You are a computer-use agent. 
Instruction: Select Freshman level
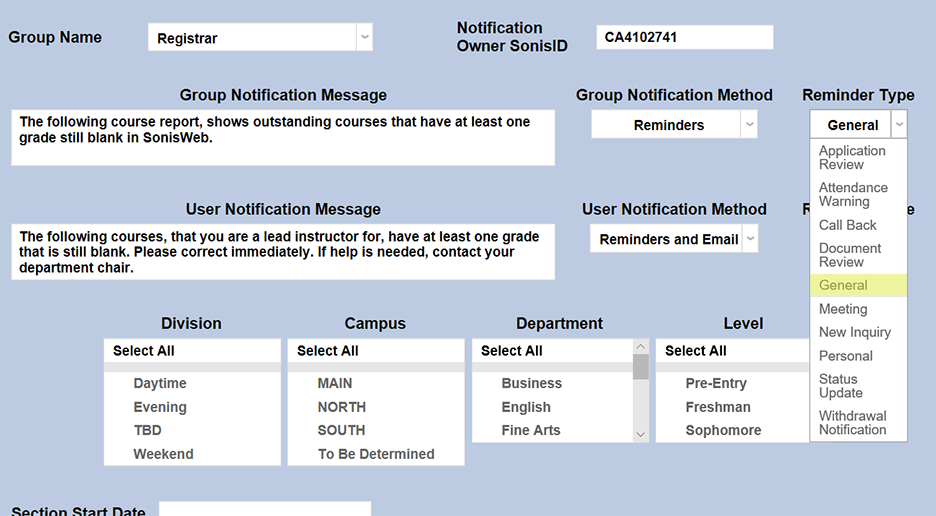click(x=732, y=407)
